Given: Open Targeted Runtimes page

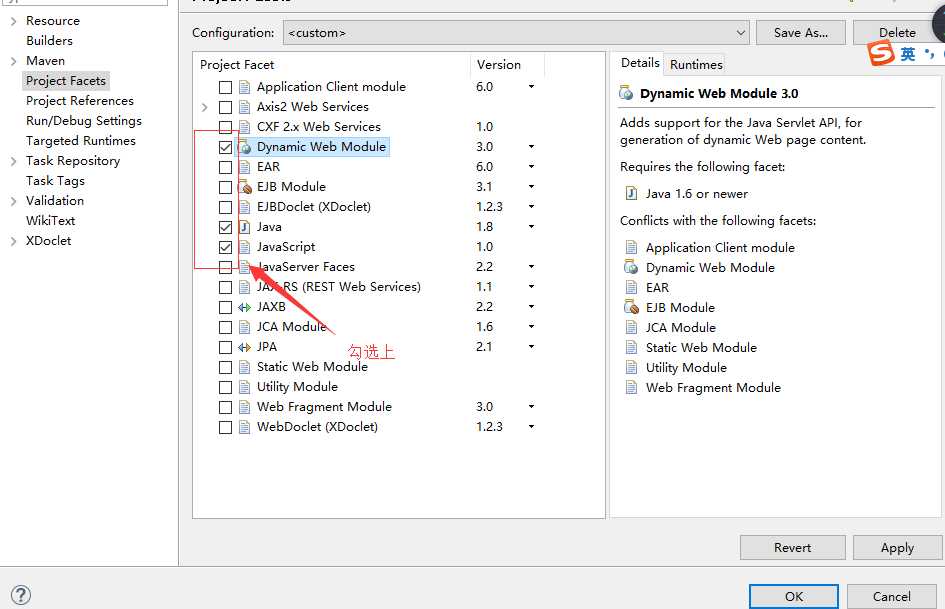Looking at the screenshot, I should pos(81,140).
